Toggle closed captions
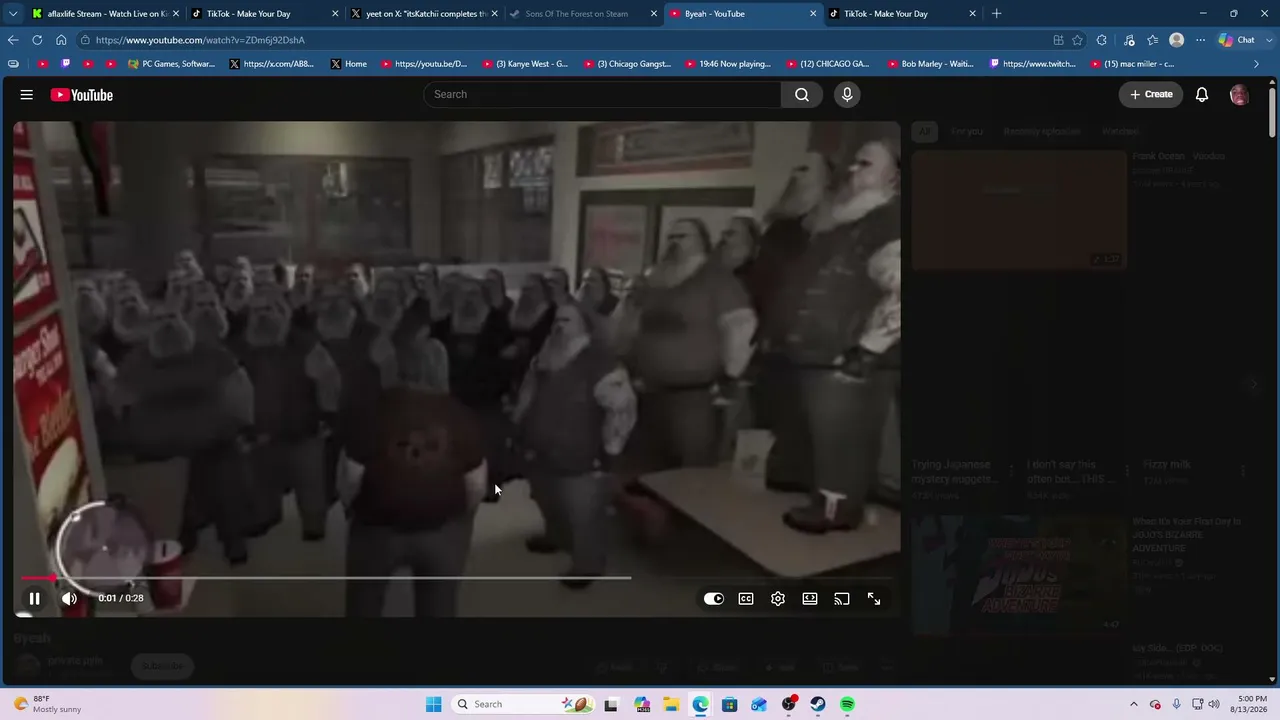The height and width of the screenshot is (720, 1280). 746,598
